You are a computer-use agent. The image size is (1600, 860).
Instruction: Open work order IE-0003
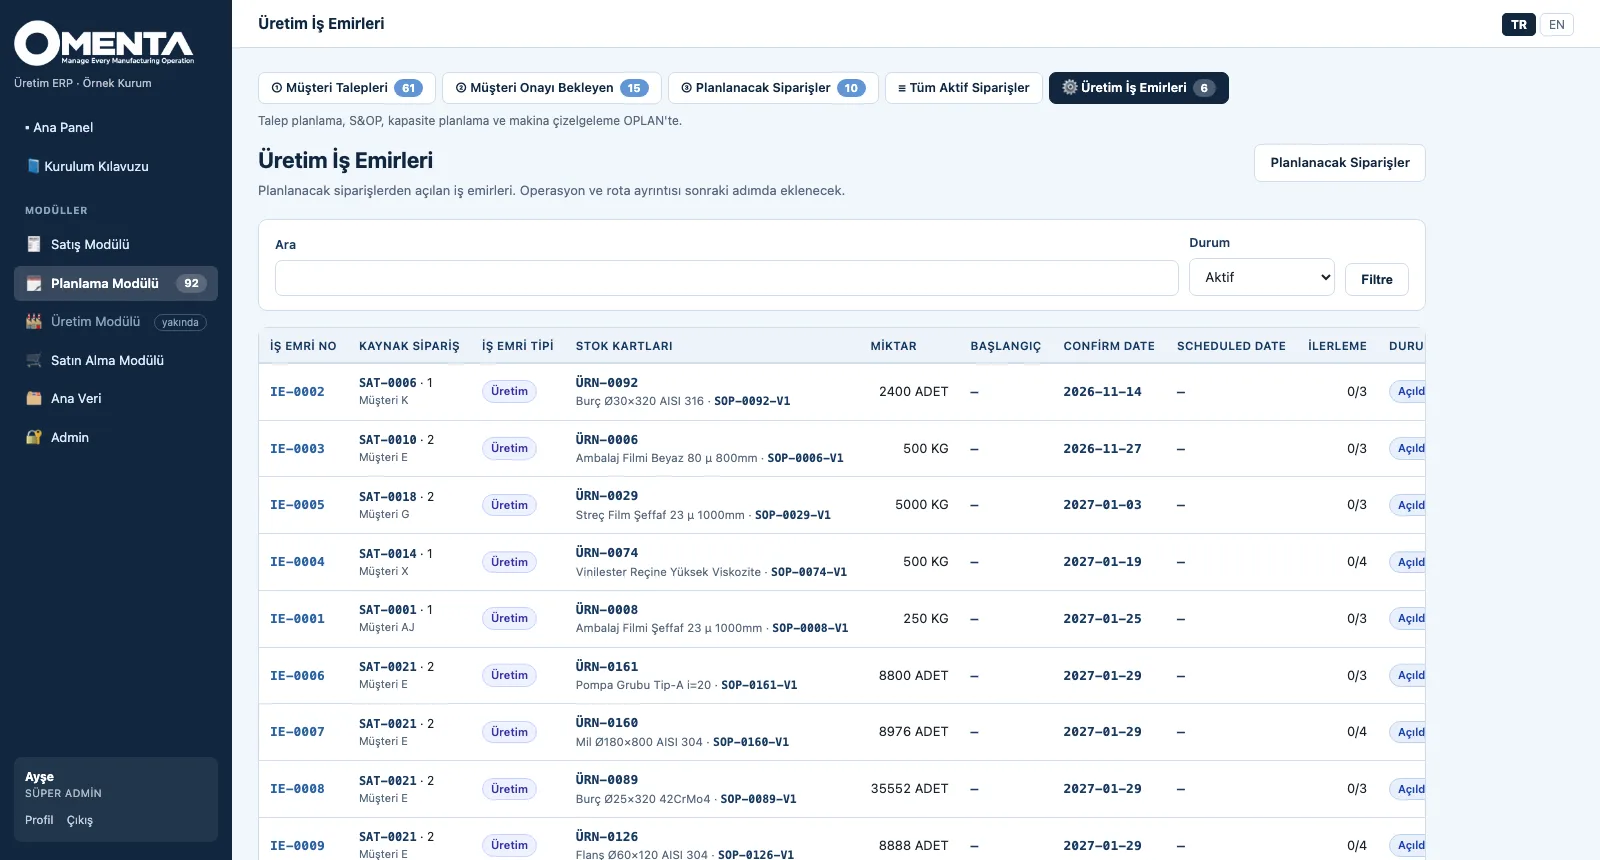(x=297, y=449)
